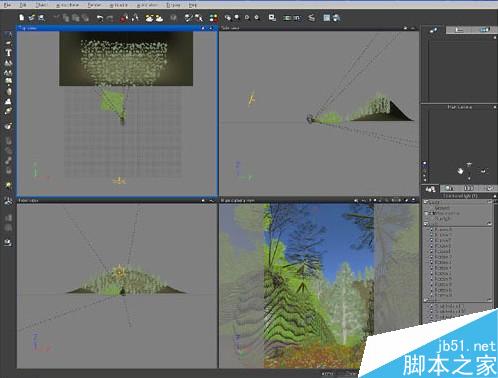Screen dimensions: 498x378
Task: Maximize the Side view viewport
Action: [413, 28]
